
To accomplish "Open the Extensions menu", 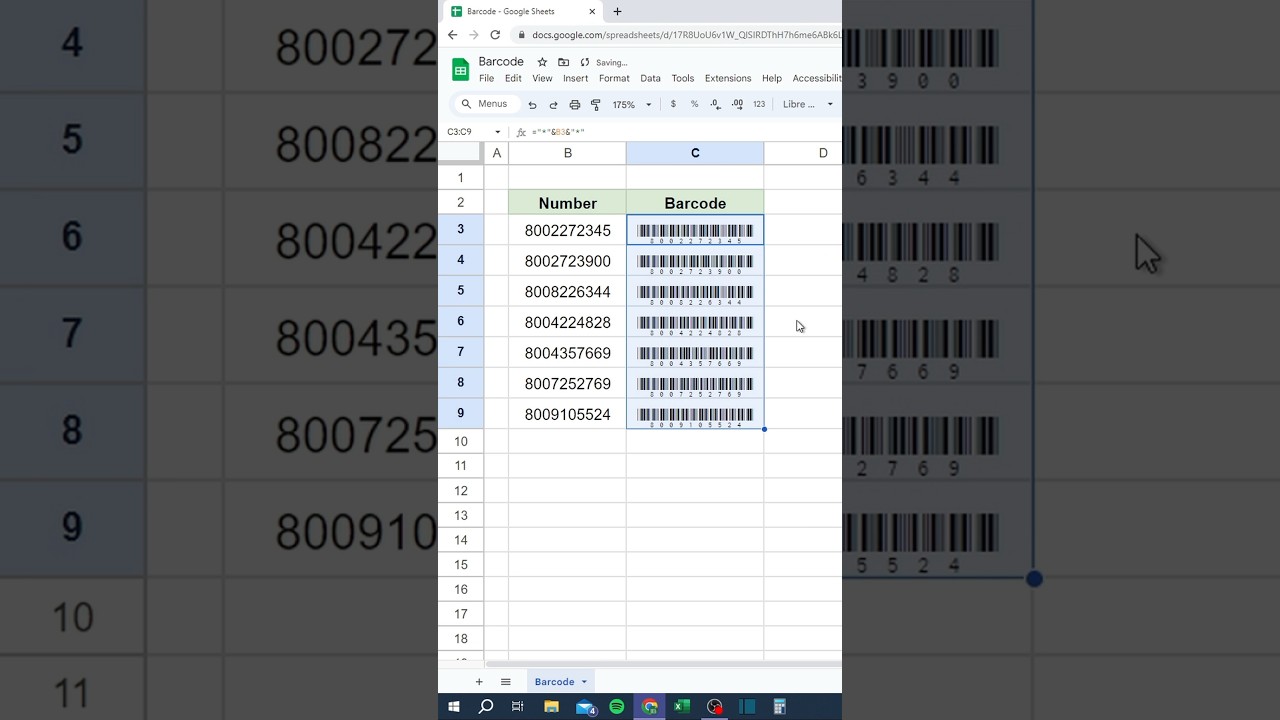I will pyautogui.click(x=728, y=78).
